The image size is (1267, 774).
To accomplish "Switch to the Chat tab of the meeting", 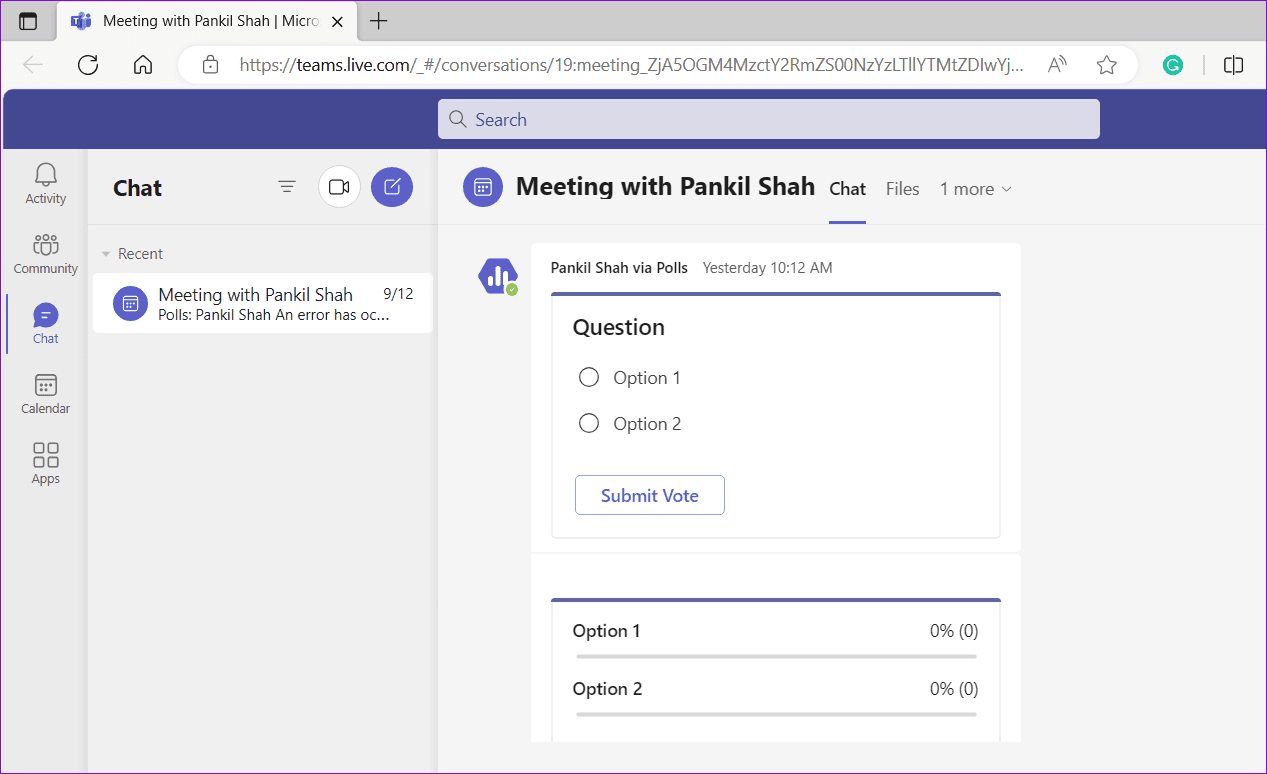I will [847, 189].
